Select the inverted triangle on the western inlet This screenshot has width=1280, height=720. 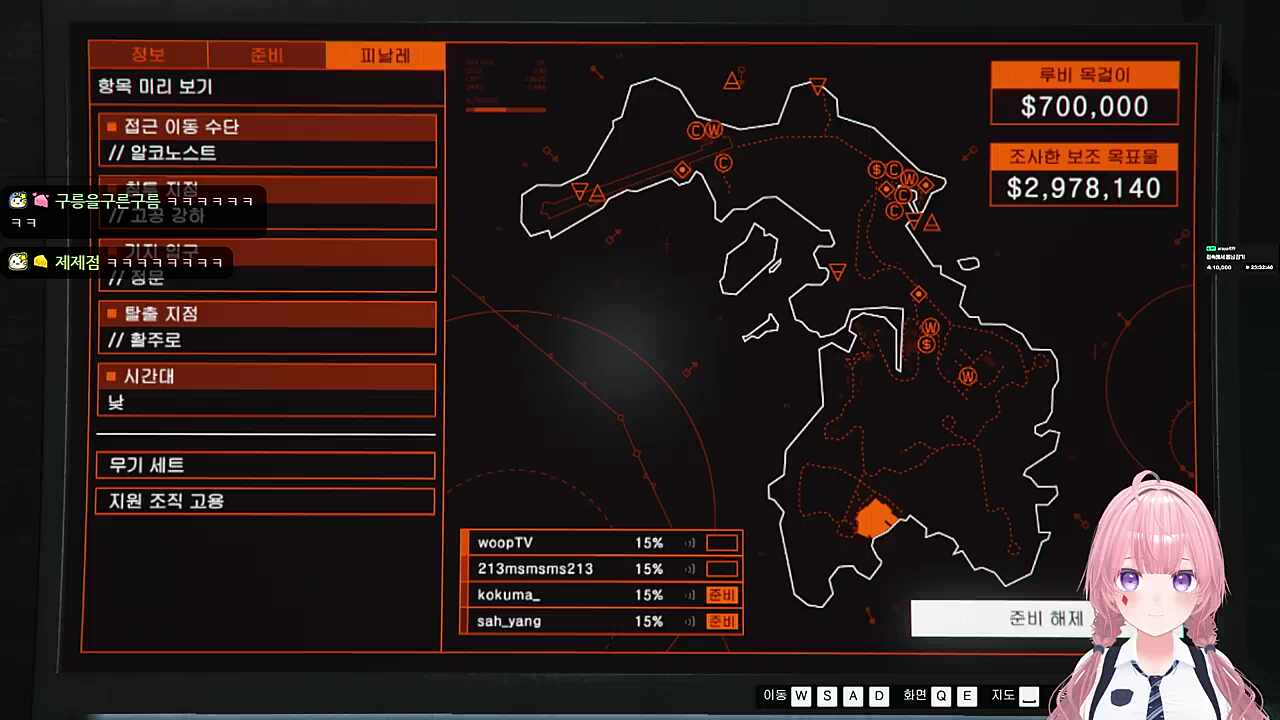click(x=838, y=272)
